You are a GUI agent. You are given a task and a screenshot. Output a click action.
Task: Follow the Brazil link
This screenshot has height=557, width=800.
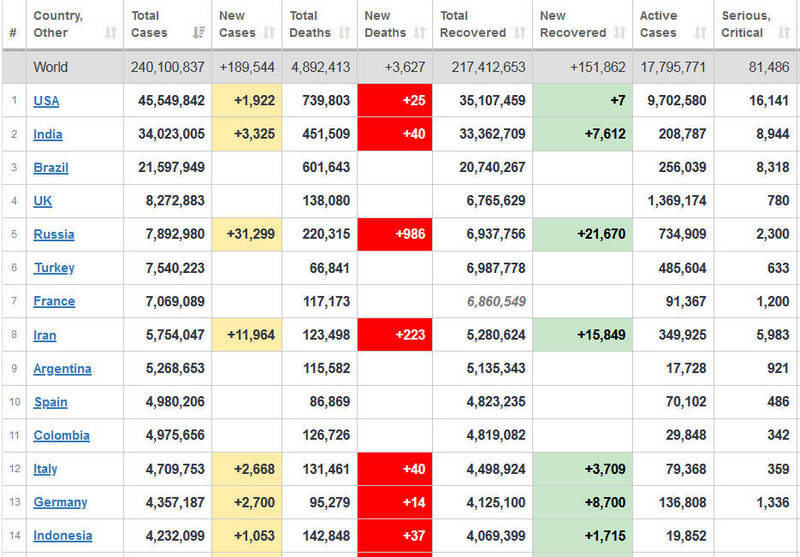coord(51,168)
